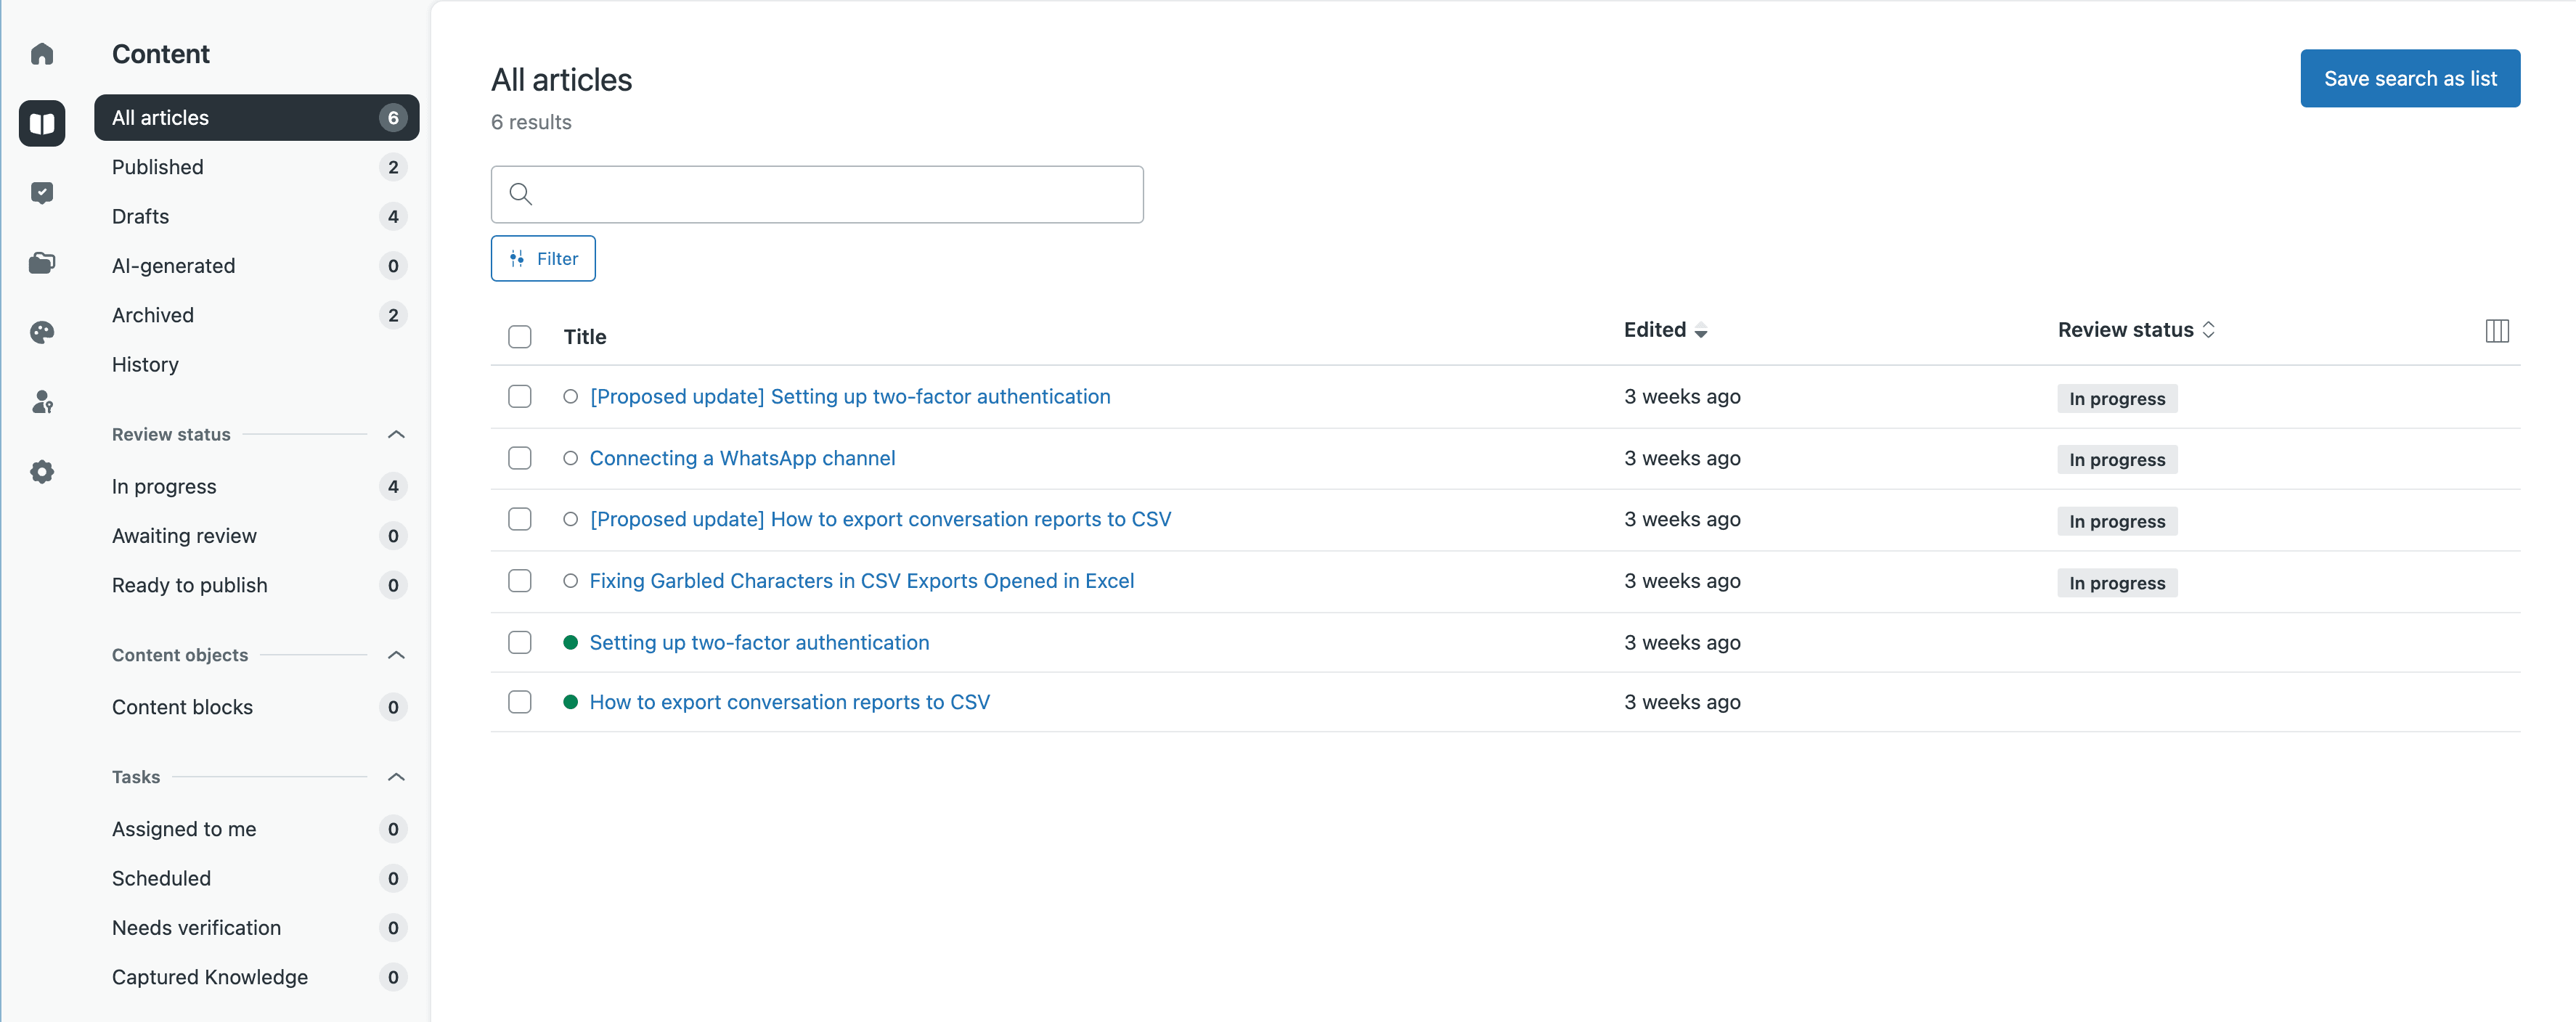Click green published dot of Setting up two-factor authentication

pos(570,642)
